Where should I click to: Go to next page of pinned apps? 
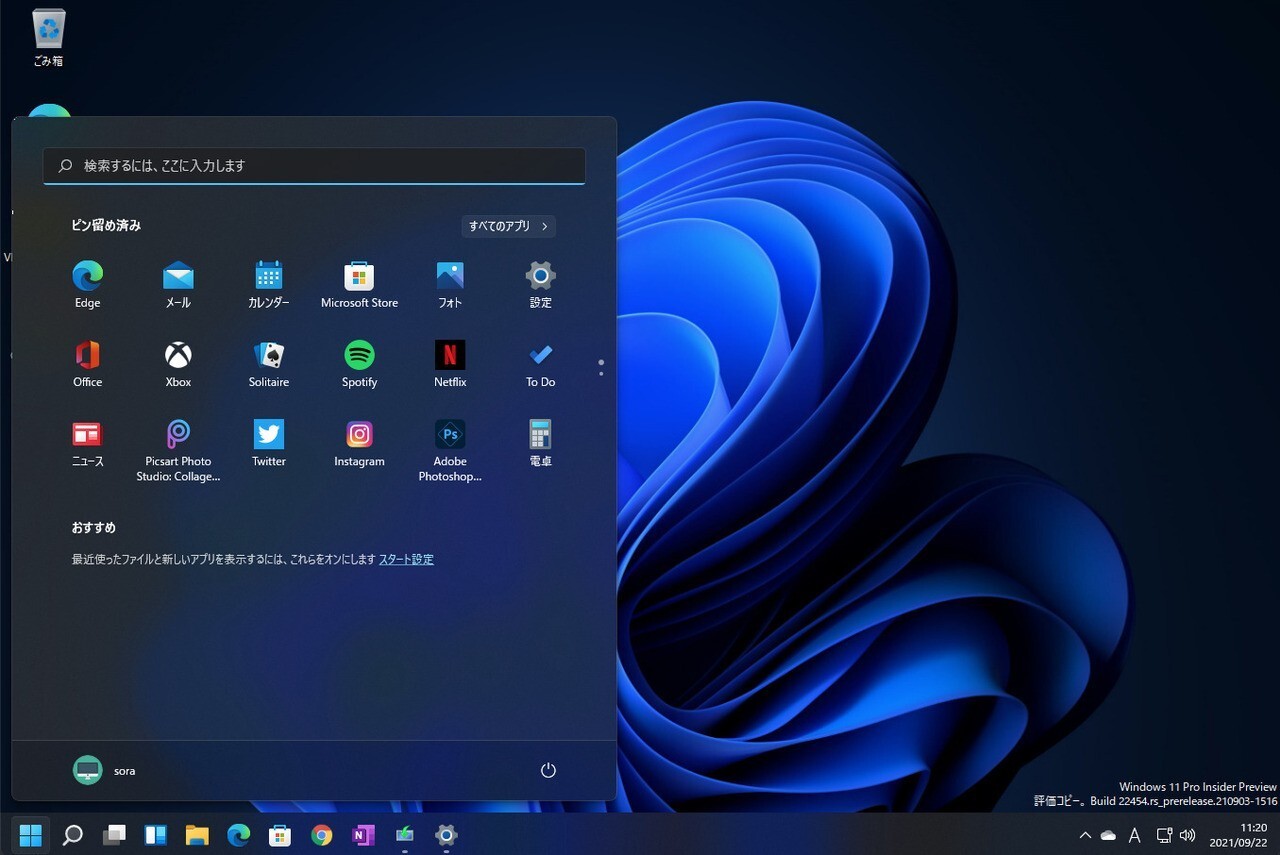click(x=601, y=374)
